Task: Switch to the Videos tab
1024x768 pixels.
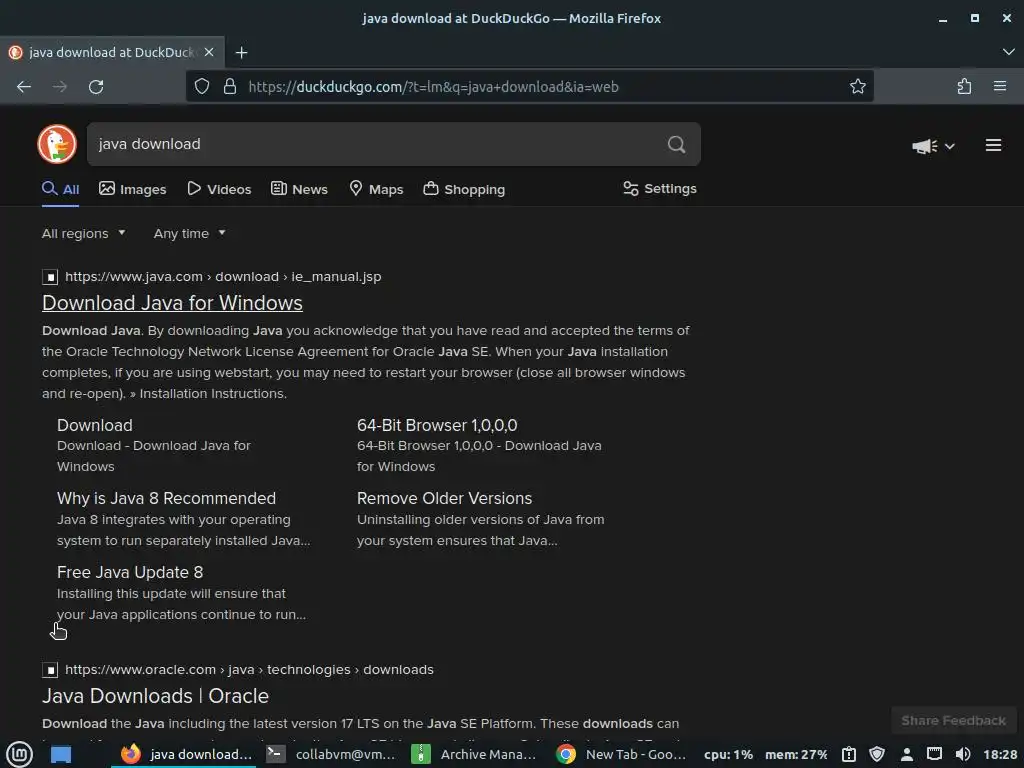Action: (x=219, y=189)
